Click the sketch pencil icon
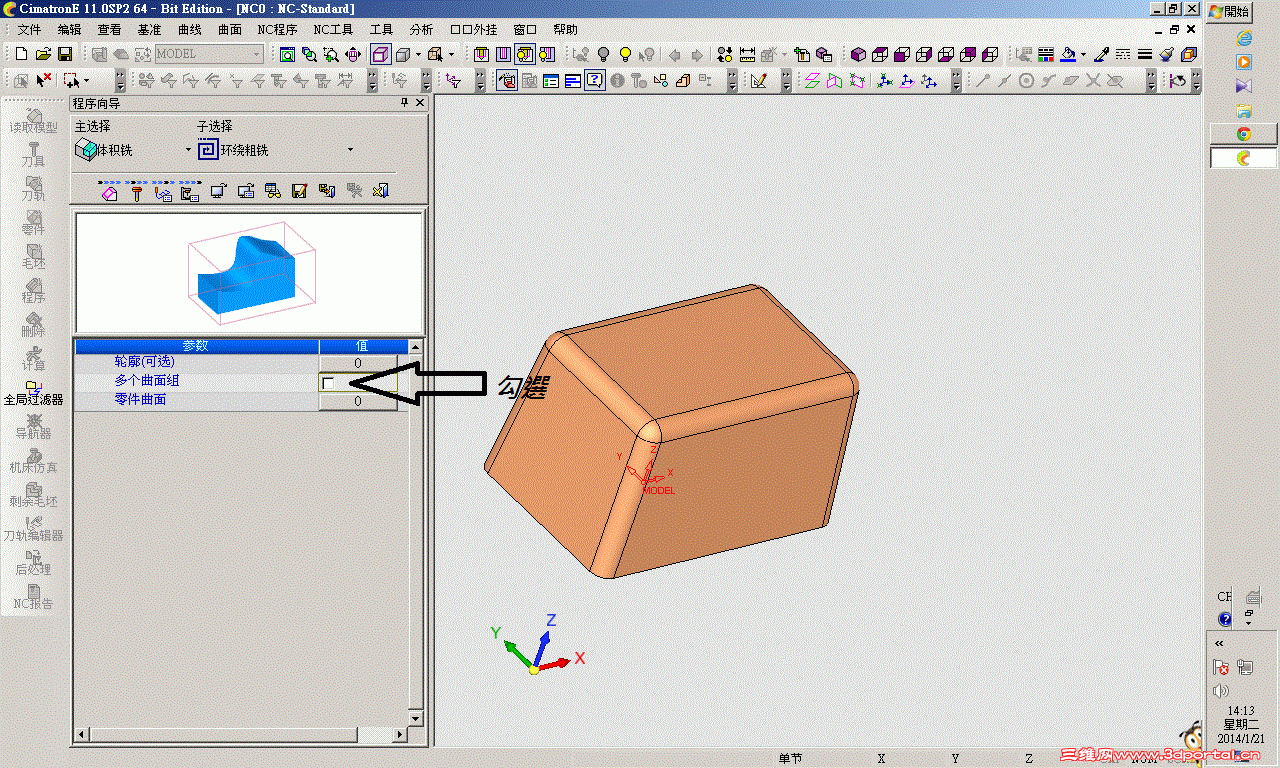The image size is (1280, 768). 758,80
